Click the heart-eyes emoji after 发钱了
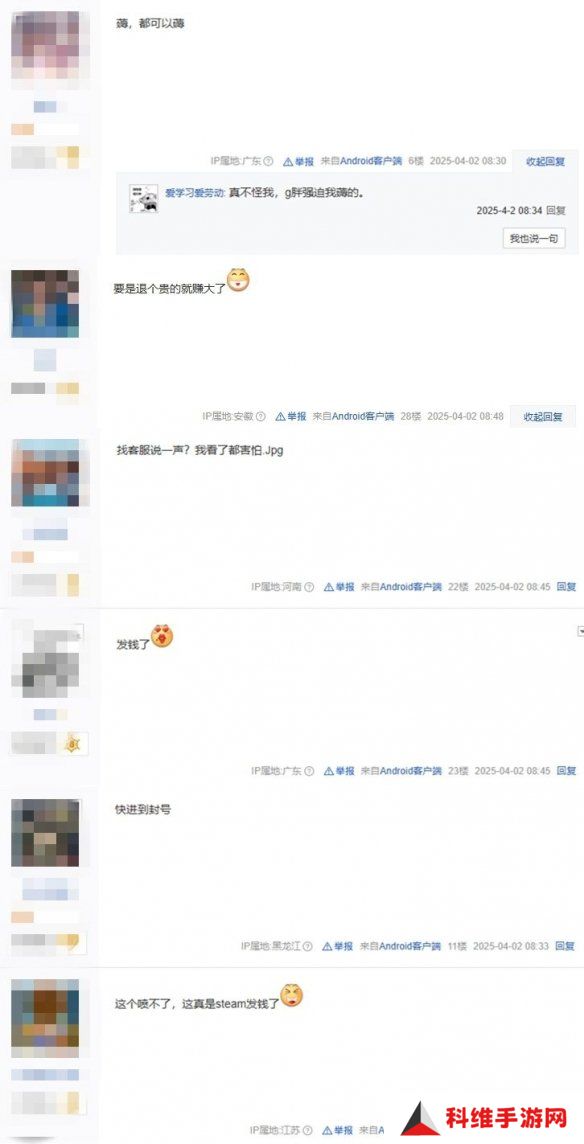Image resolution: width=584 pixels, height=1144 pixels. [x=162, y=635]
